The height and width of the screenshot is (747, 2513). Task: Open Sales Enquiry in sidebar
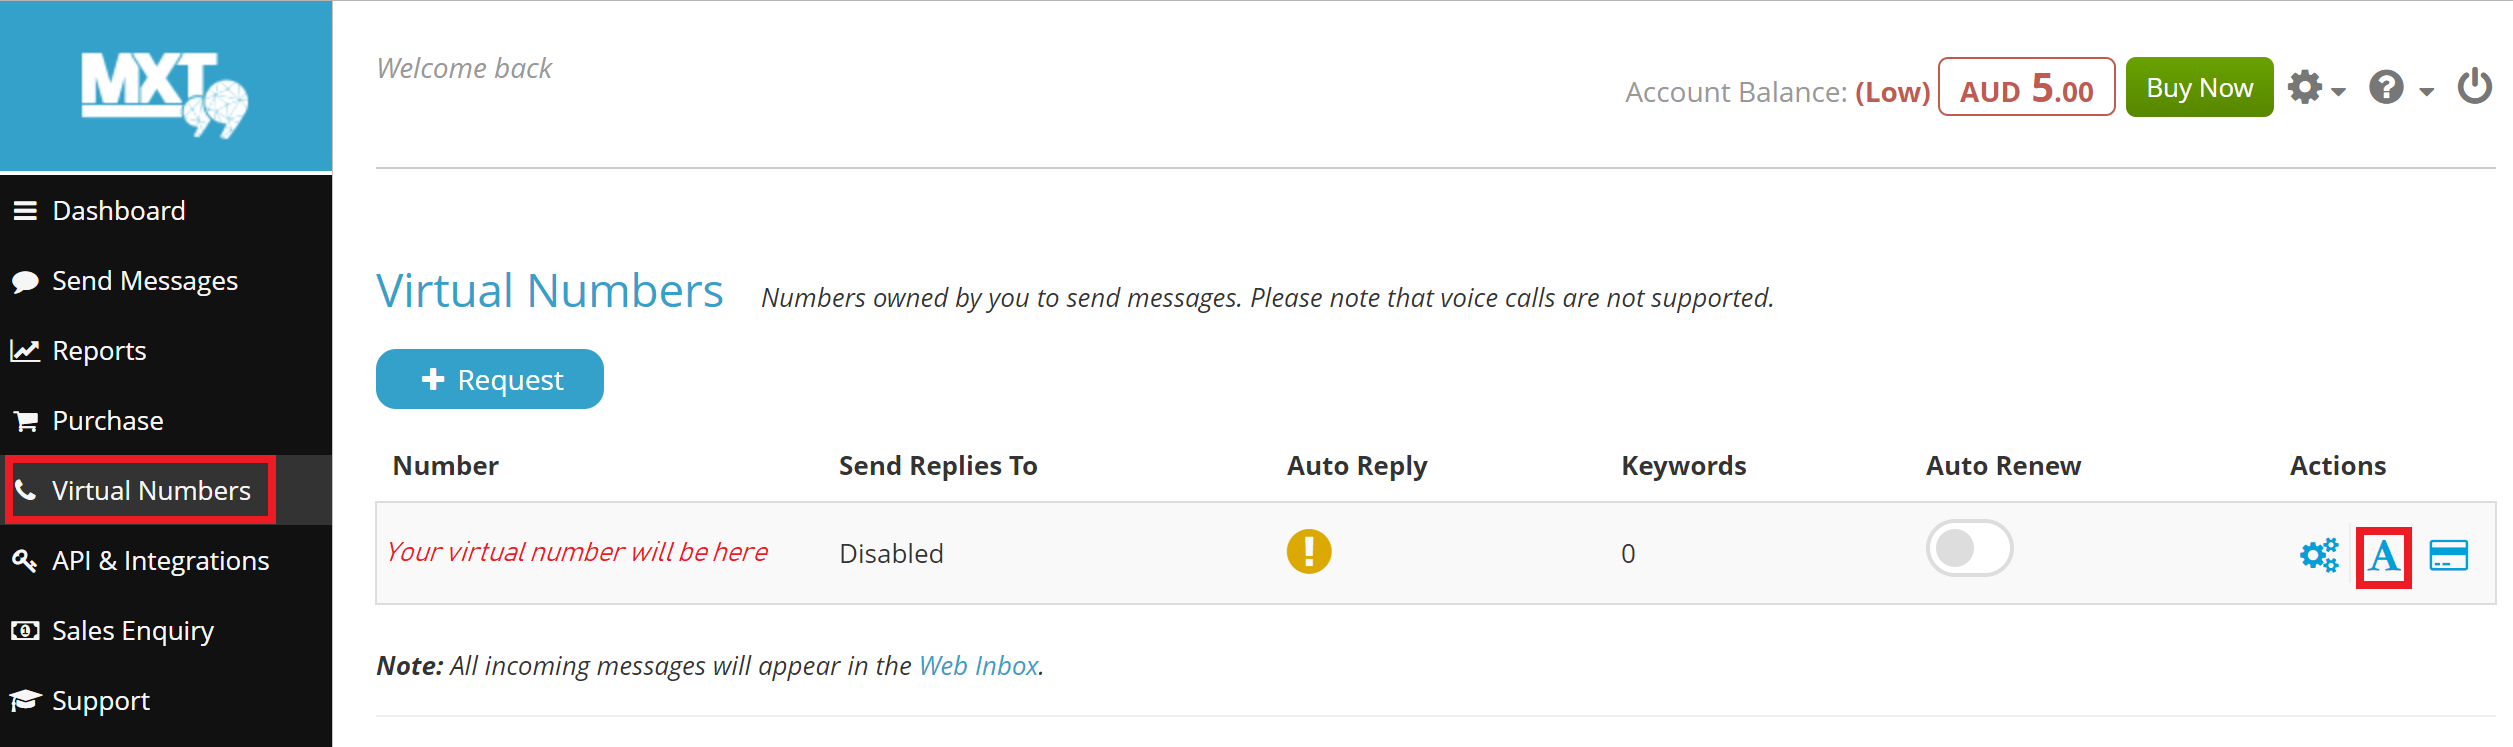tap(132, 631)
